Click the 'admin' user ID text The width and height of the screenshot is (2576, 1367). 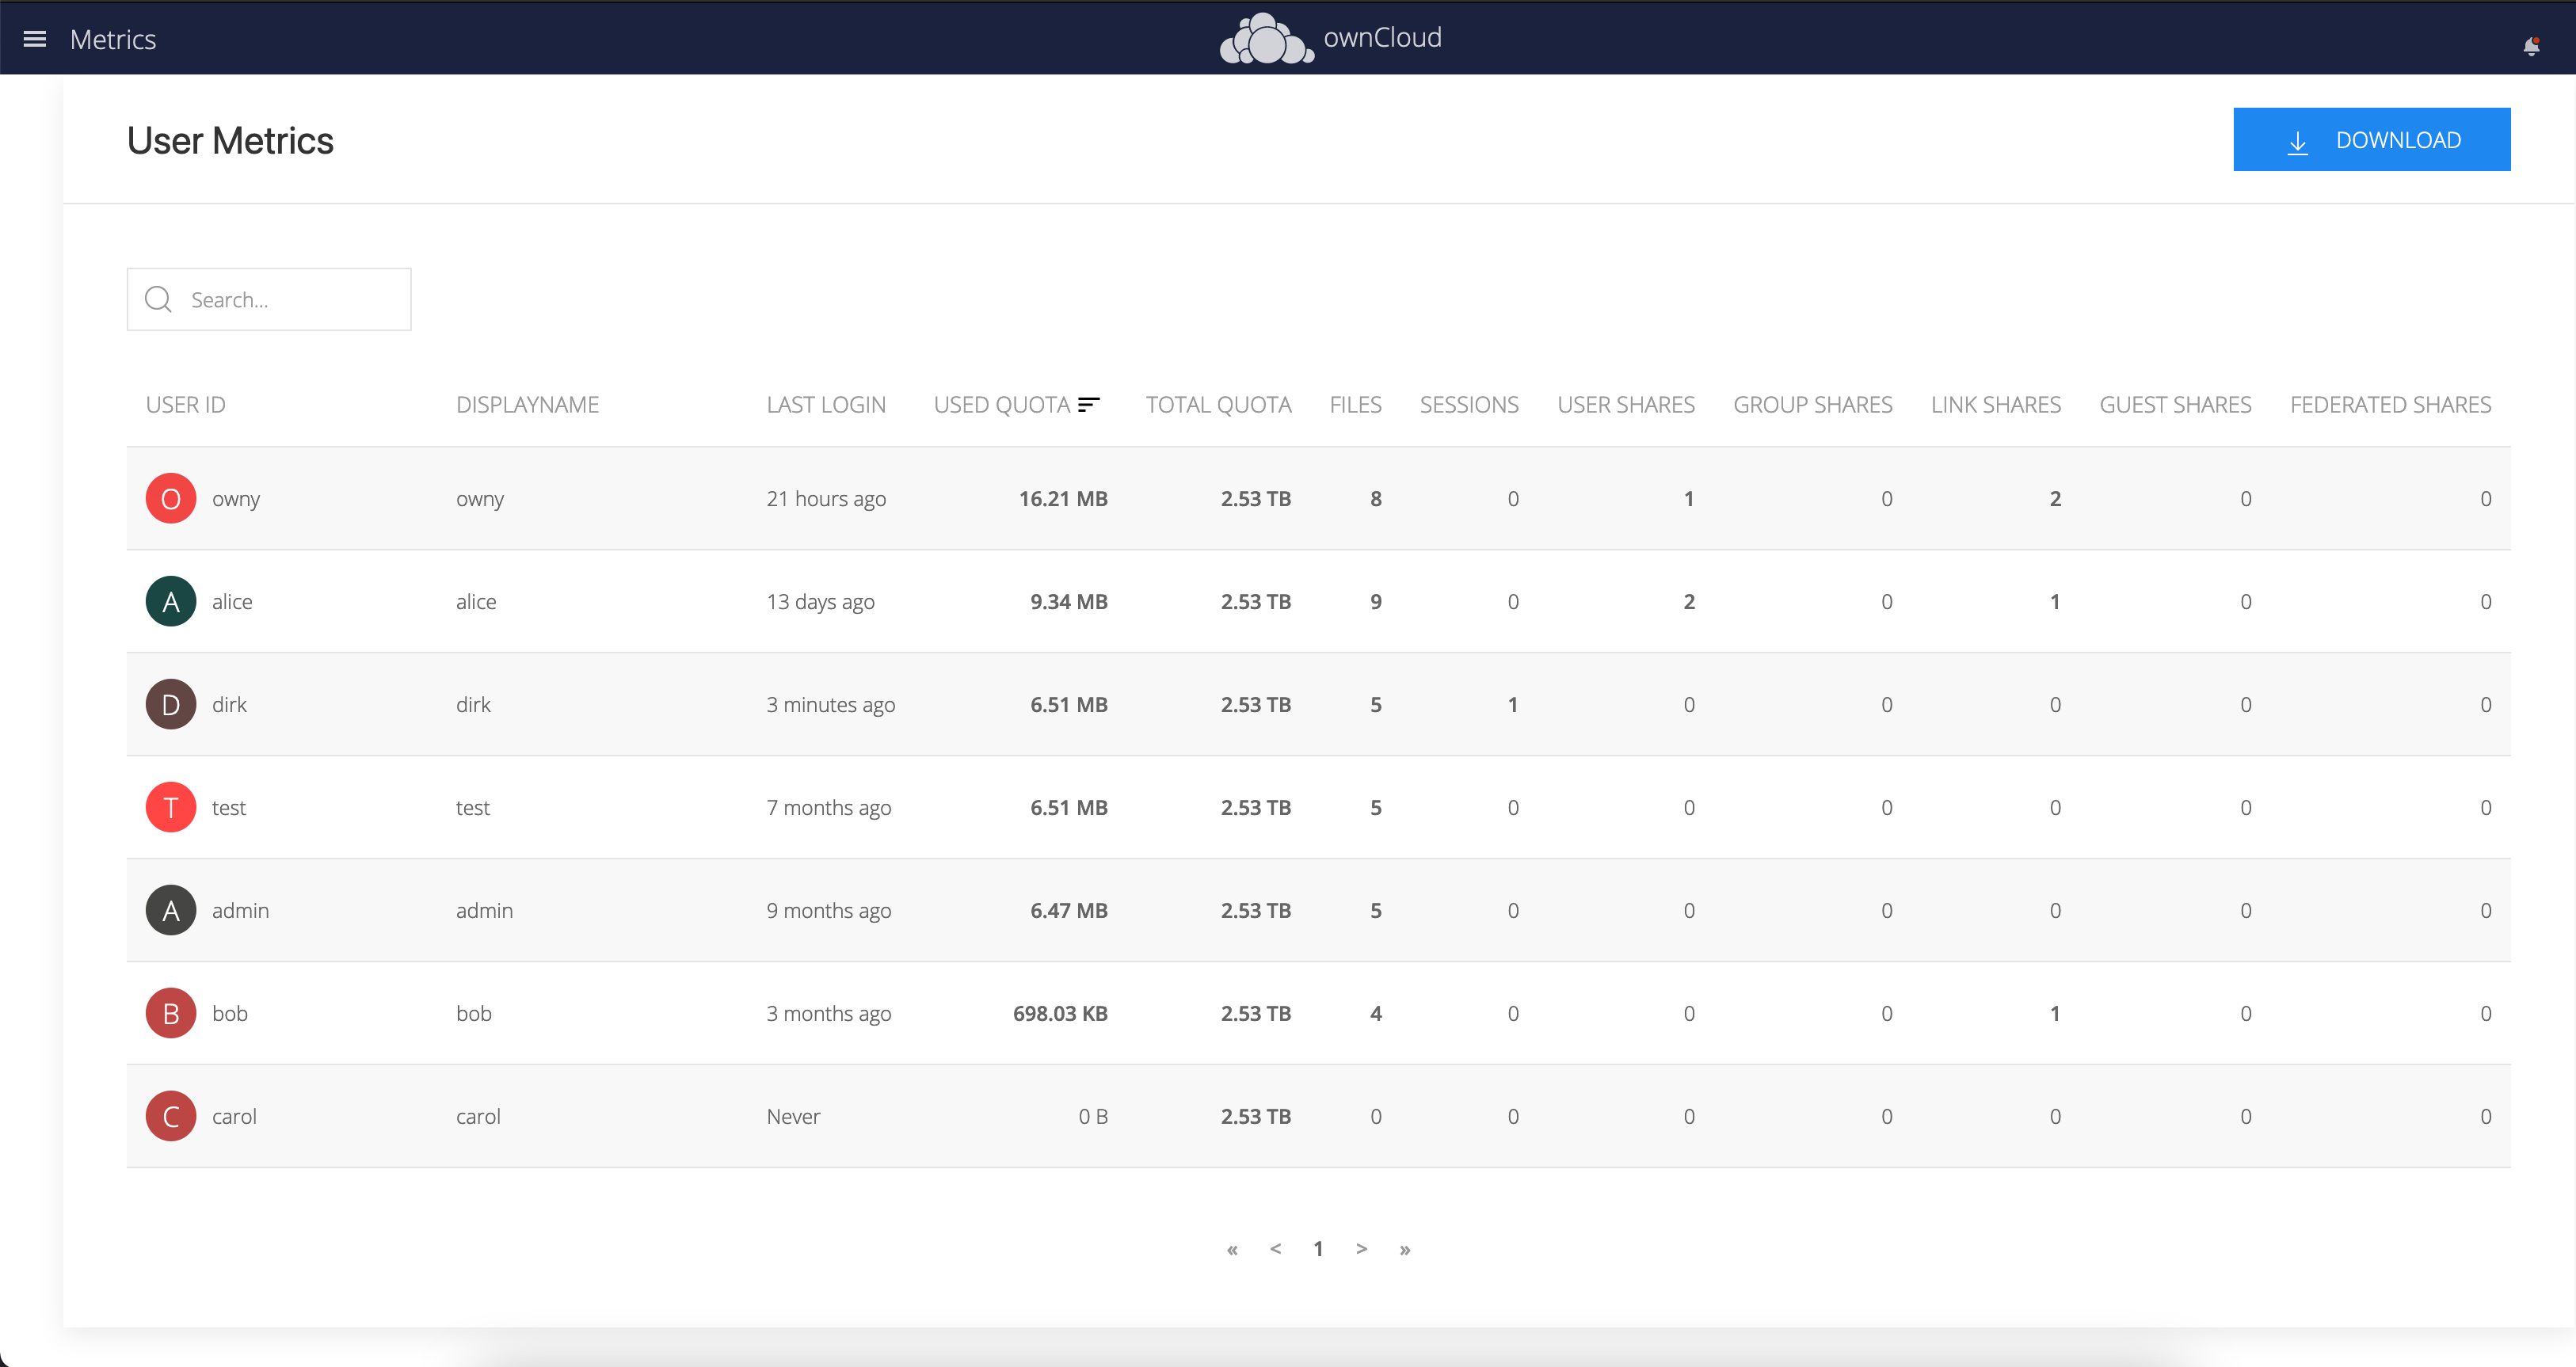240,910
